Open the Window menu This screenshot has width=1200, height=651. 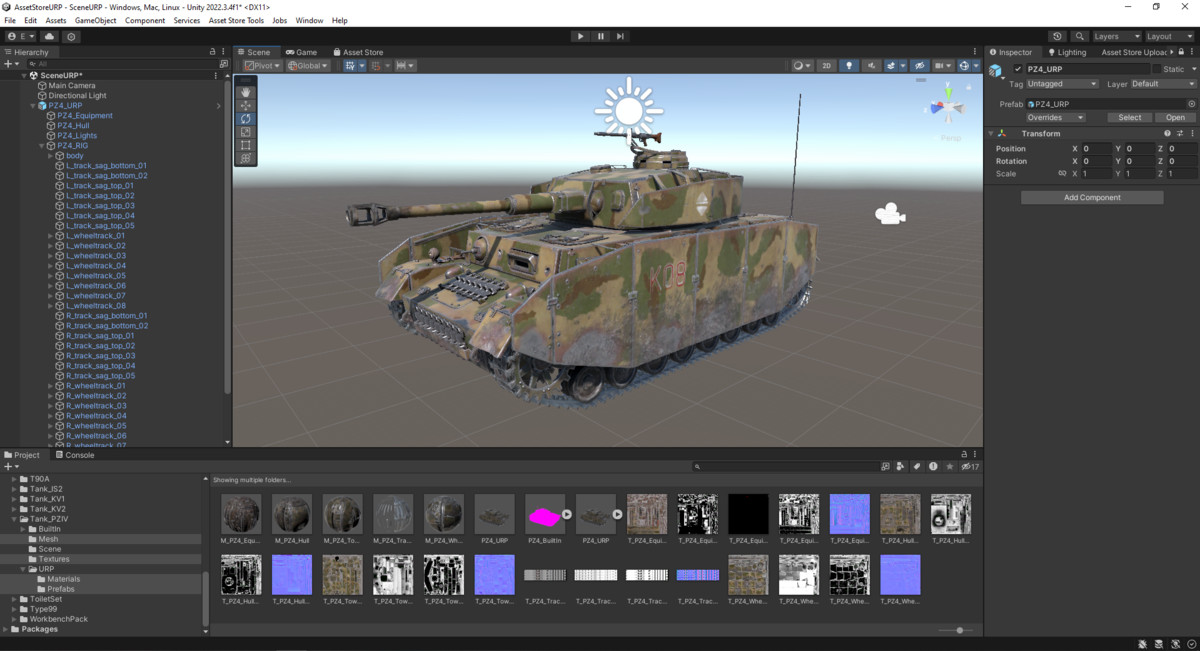point(308,20)
